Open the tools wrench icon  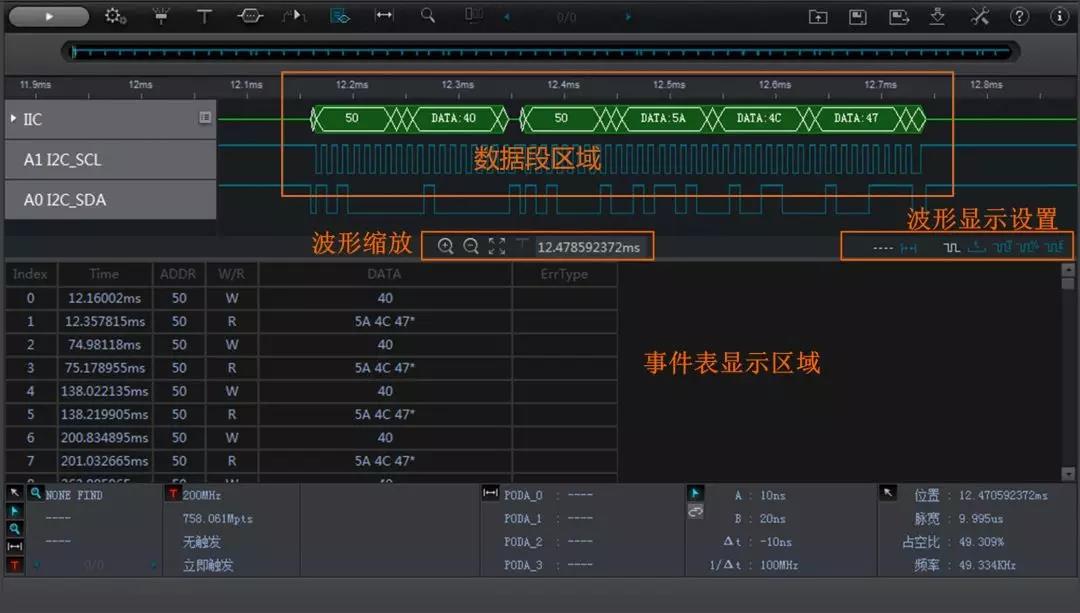coord(979,17)
